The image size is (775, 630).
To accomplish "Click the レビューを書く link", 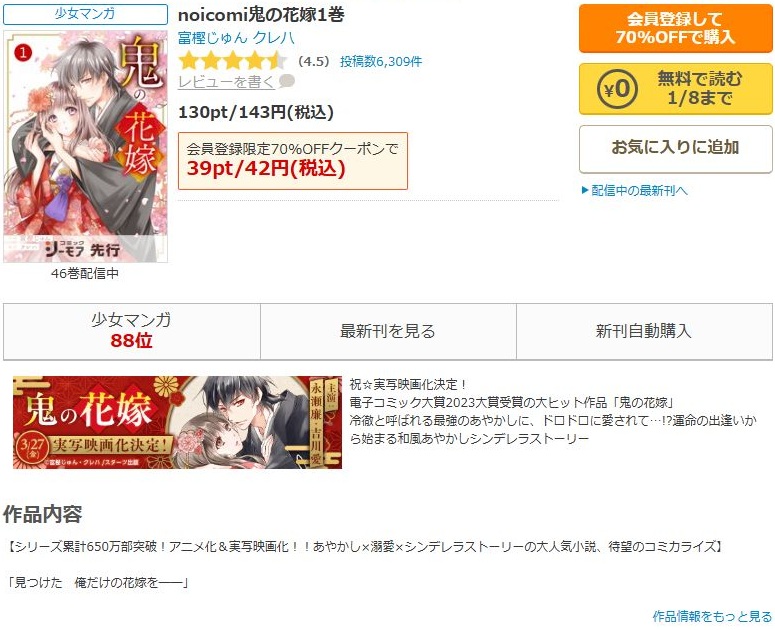I will (x=226, y=82).
